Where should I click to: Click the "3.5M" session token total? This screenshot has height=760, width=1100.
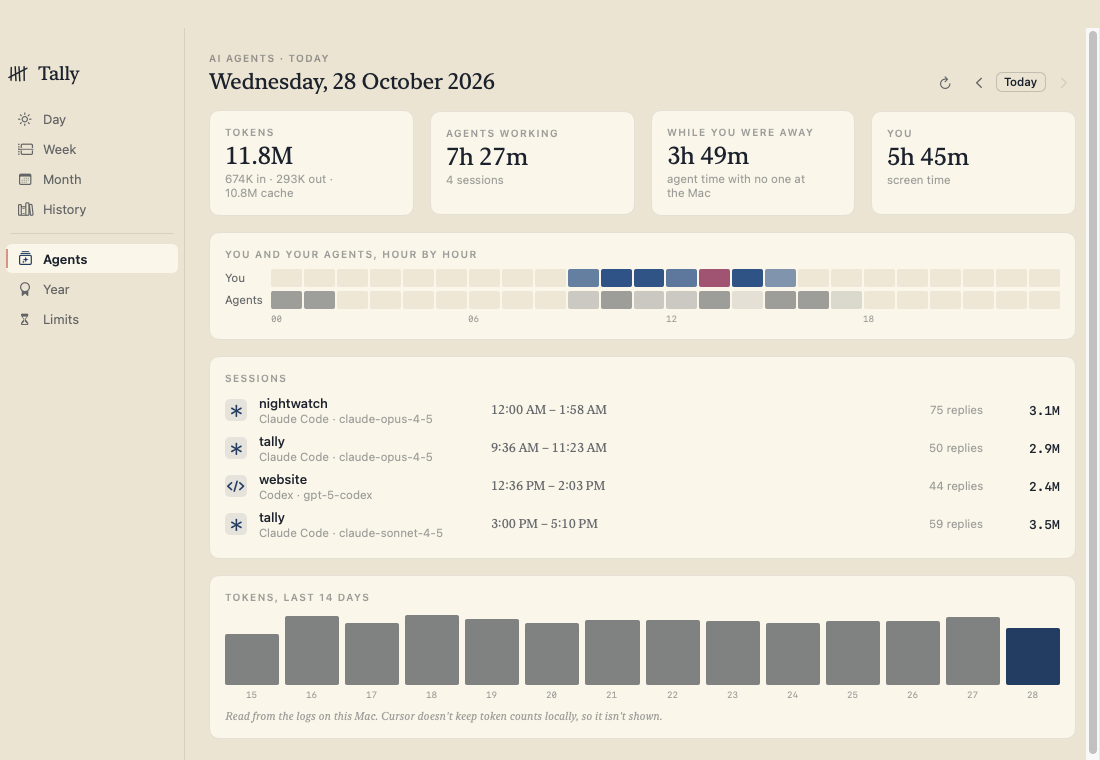coord(1044,524)
